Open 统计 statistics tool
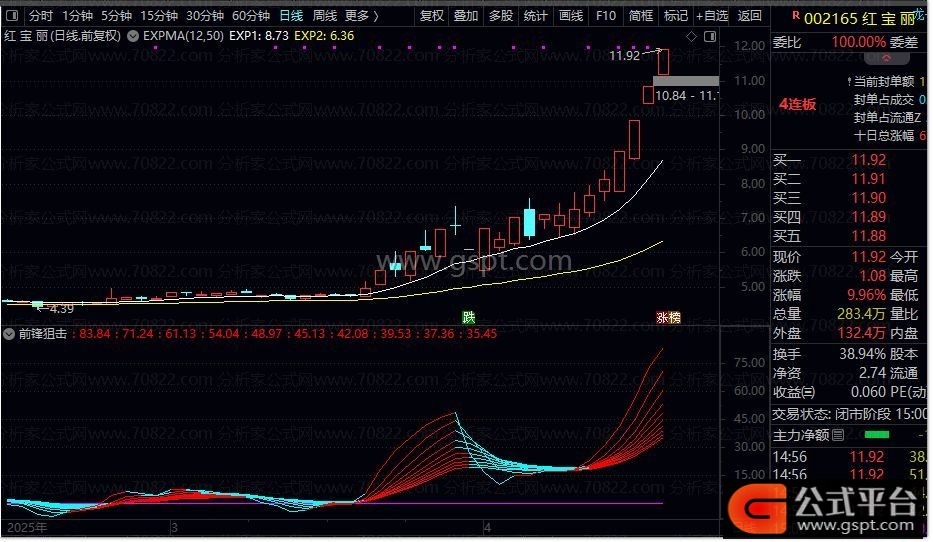 (x=536, y=16)
